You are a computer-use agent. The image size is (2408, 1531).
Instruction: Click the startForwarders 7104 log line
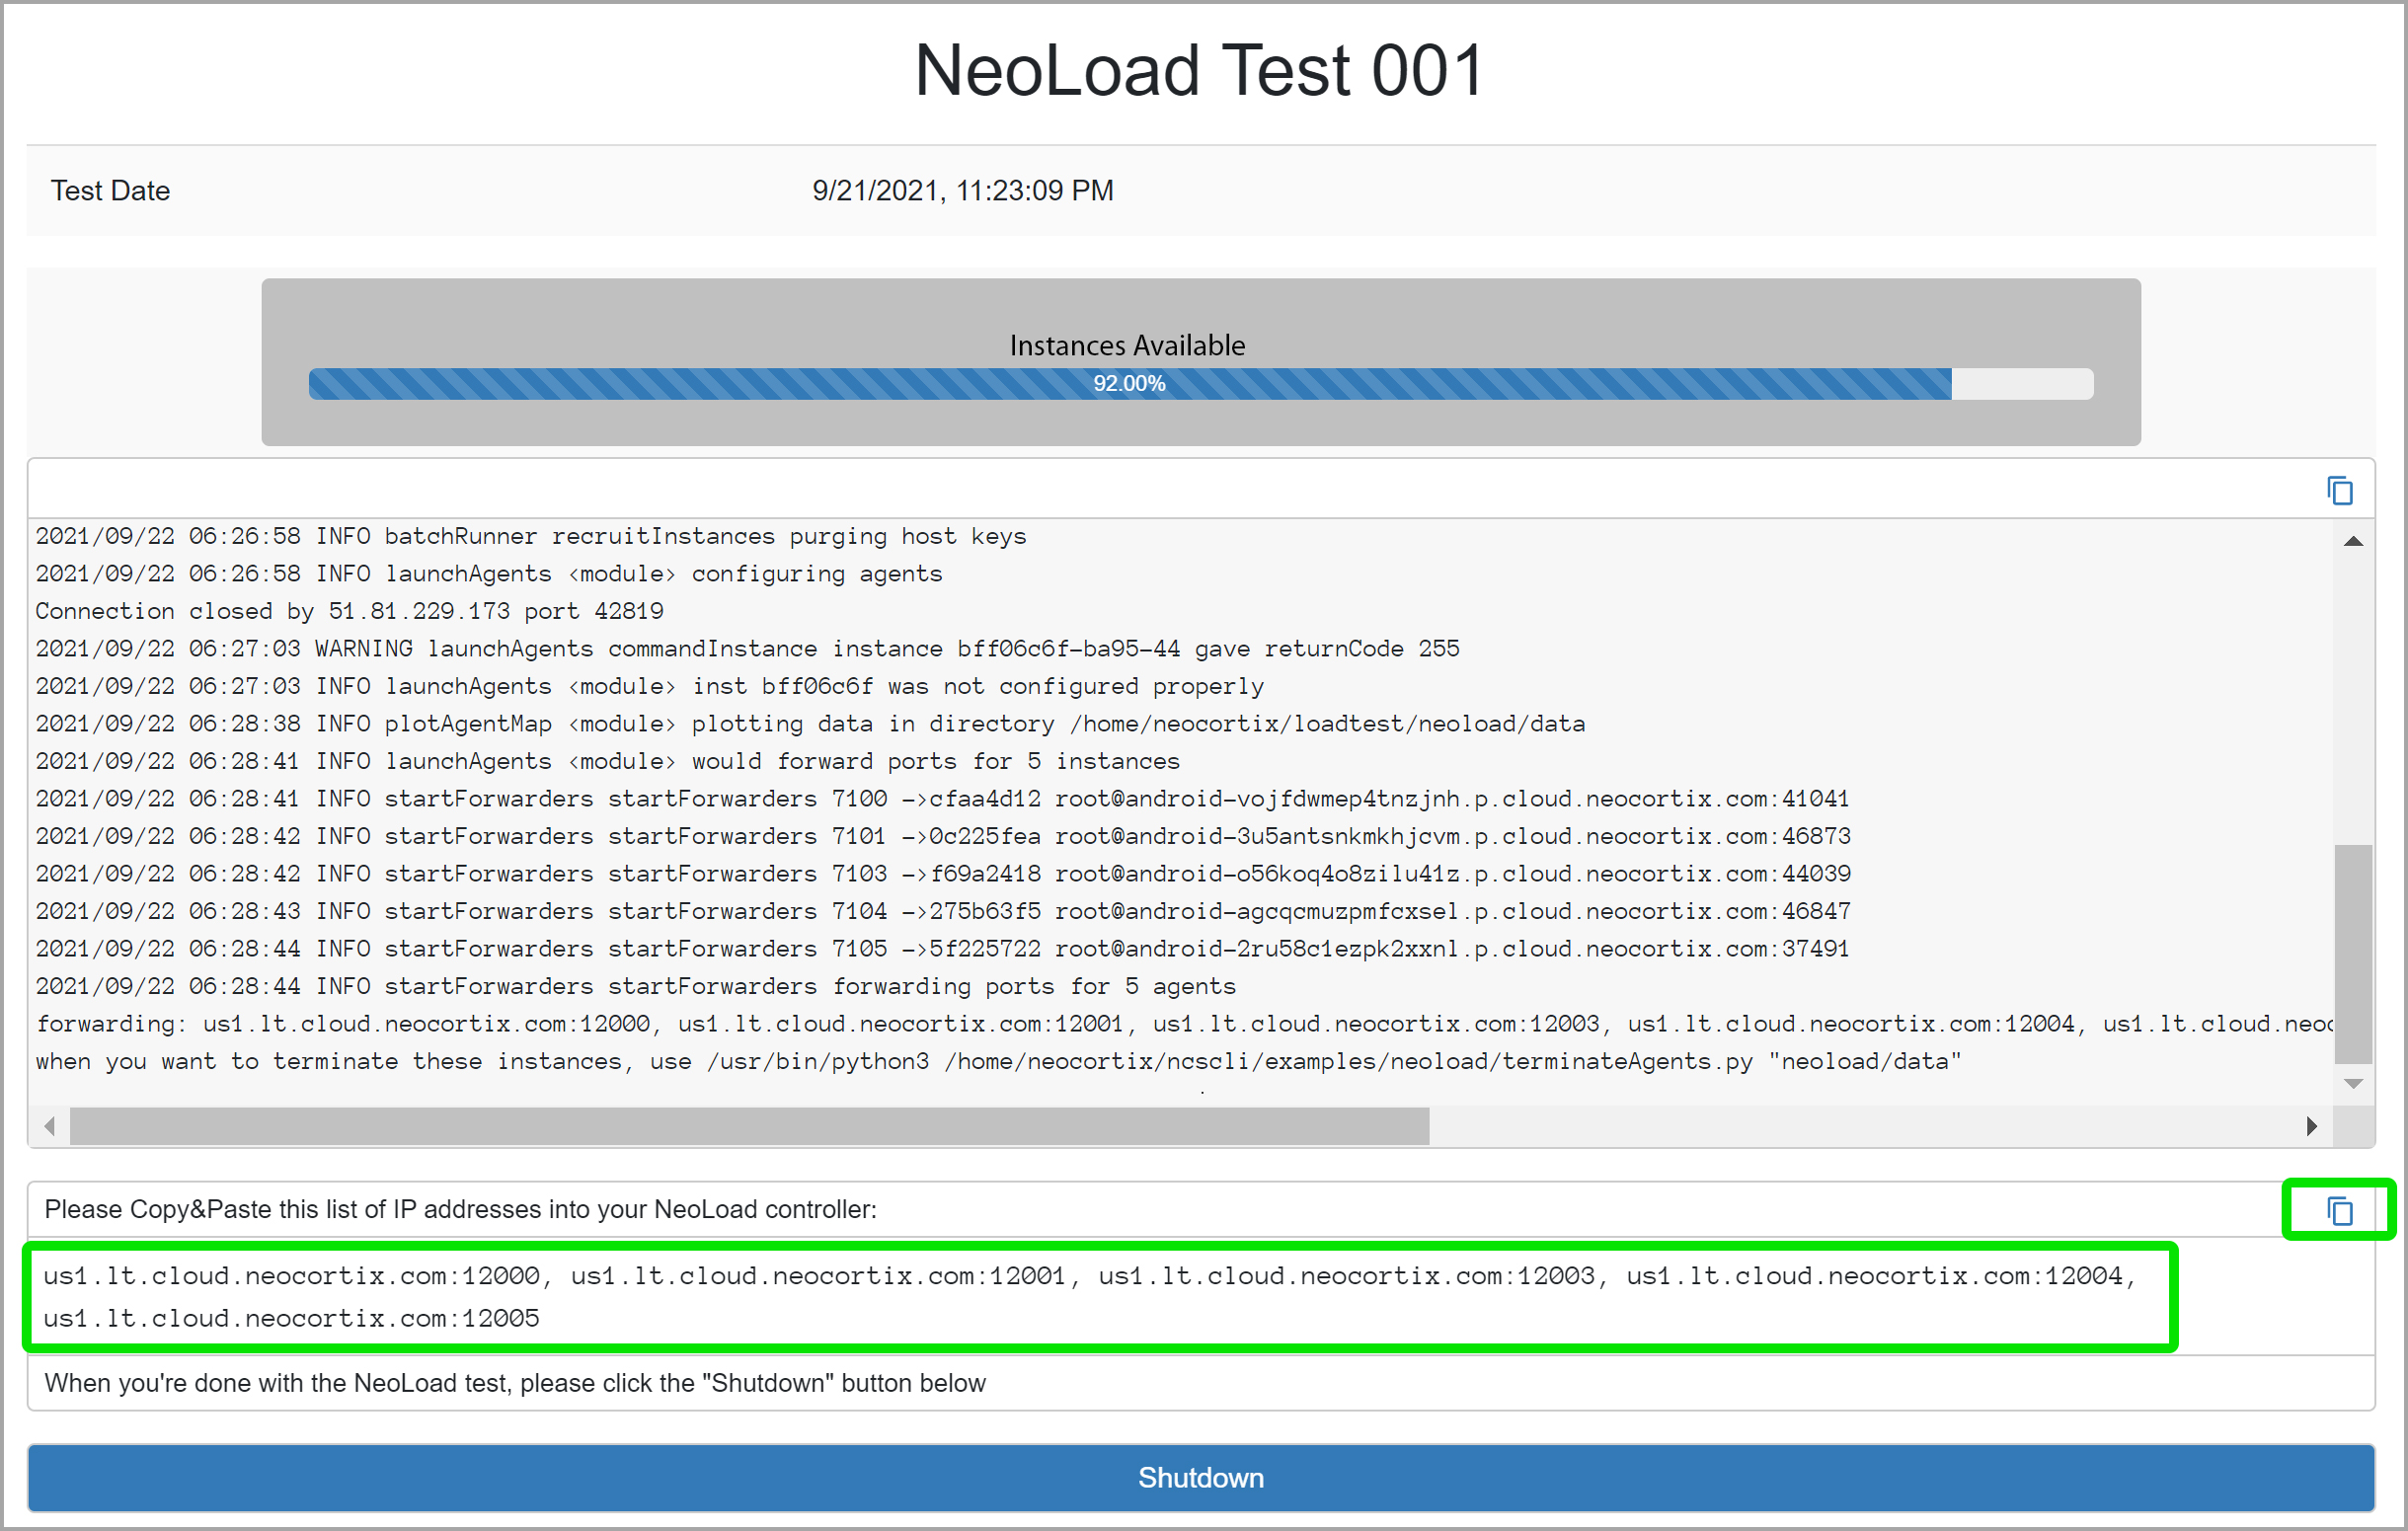click(943, 911)
